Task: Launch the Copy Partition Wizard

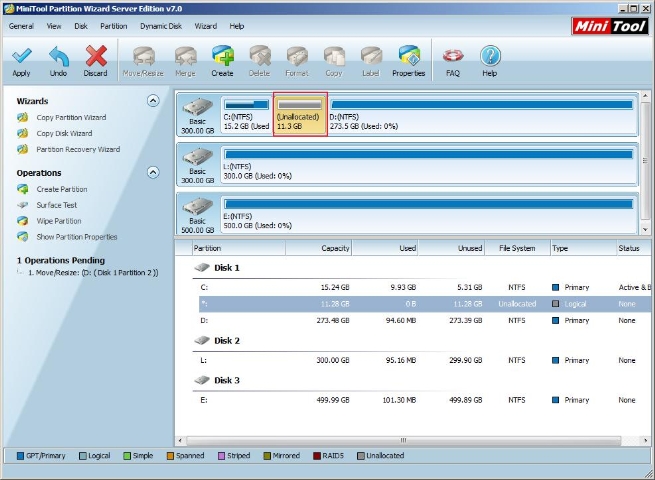Action: 62,117
